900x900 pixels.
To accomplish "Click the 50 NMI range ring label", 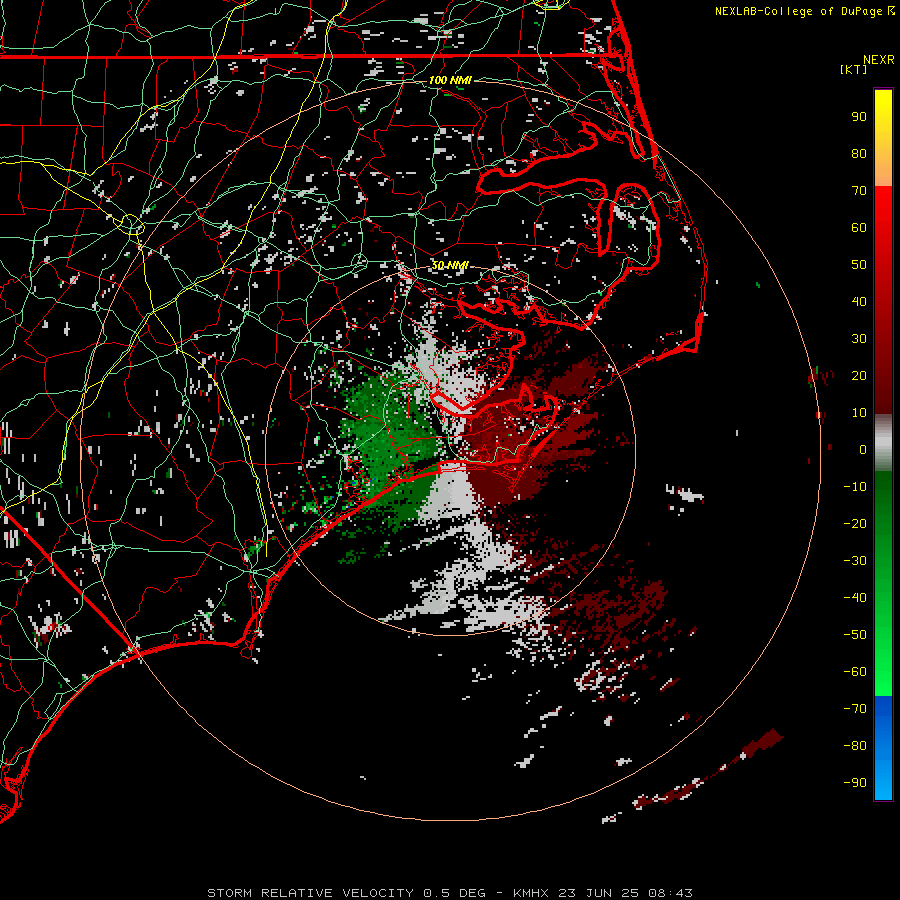I will tap(450, 265).
